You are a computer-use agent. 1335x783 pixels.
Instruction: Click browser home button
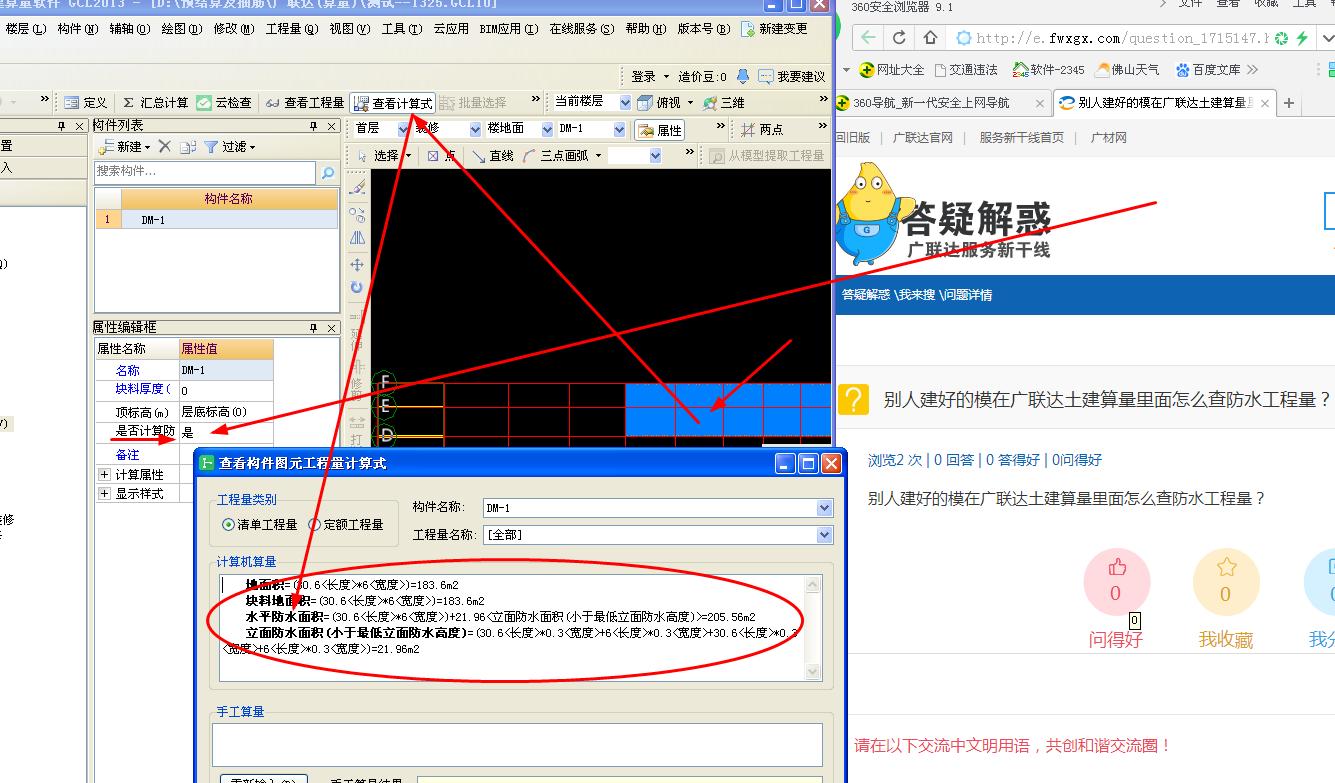click(x=931, y=38)
